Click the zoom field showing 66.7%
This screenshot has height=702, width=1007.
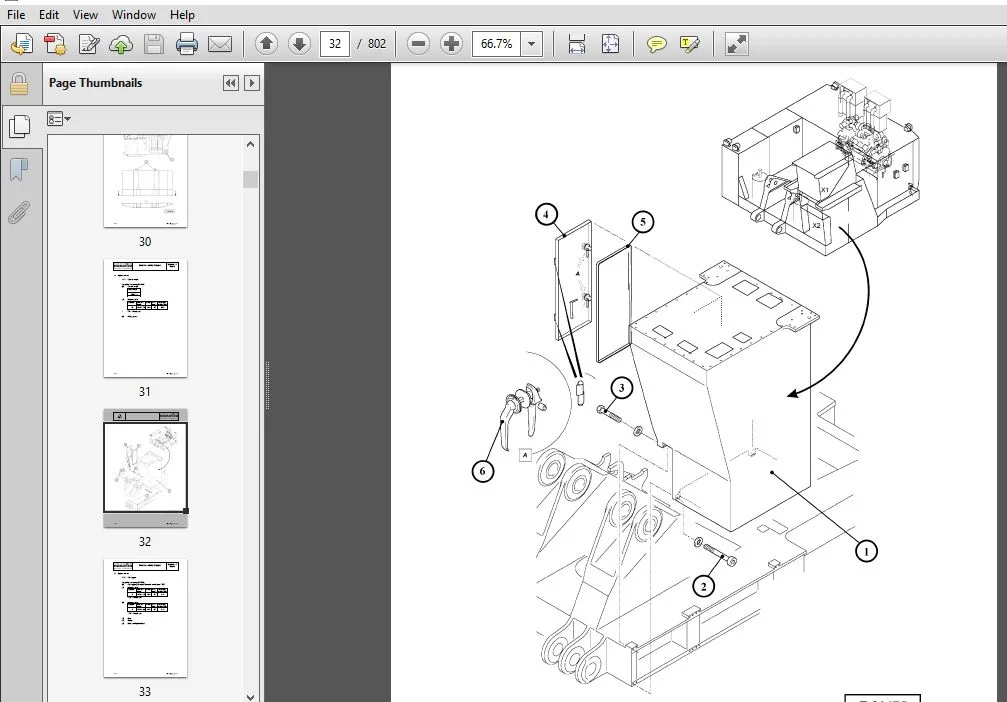coord(496,44)
